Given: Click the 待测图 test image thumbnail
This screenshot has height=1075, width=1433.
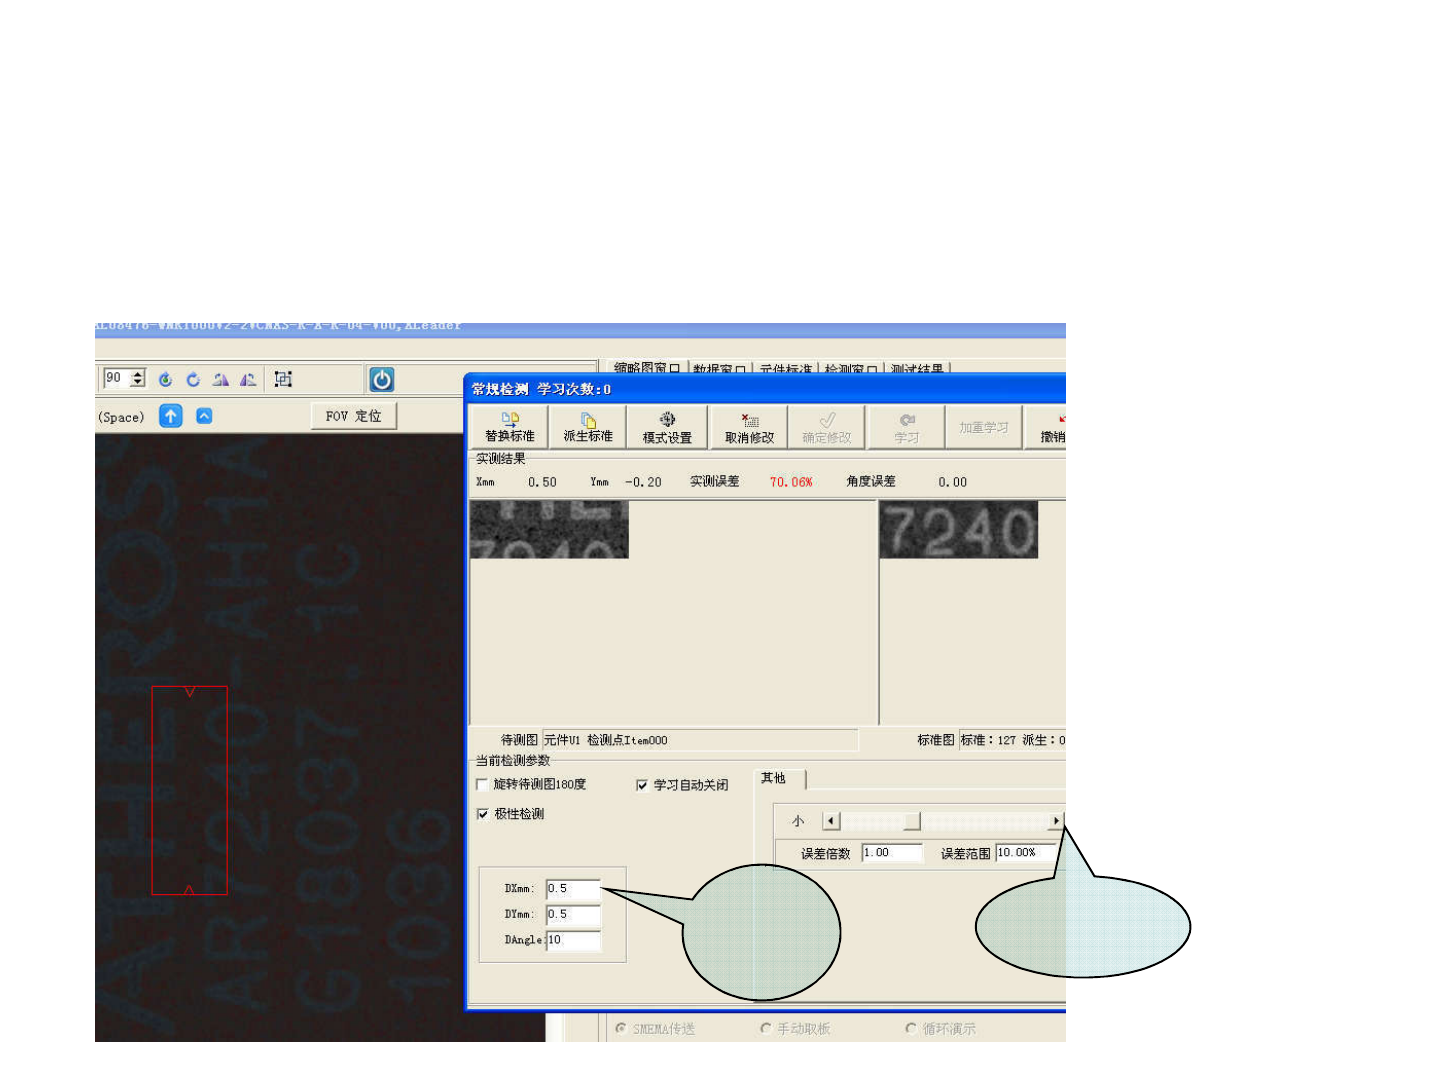Looking at the screenshot, I should pos(549,529).
